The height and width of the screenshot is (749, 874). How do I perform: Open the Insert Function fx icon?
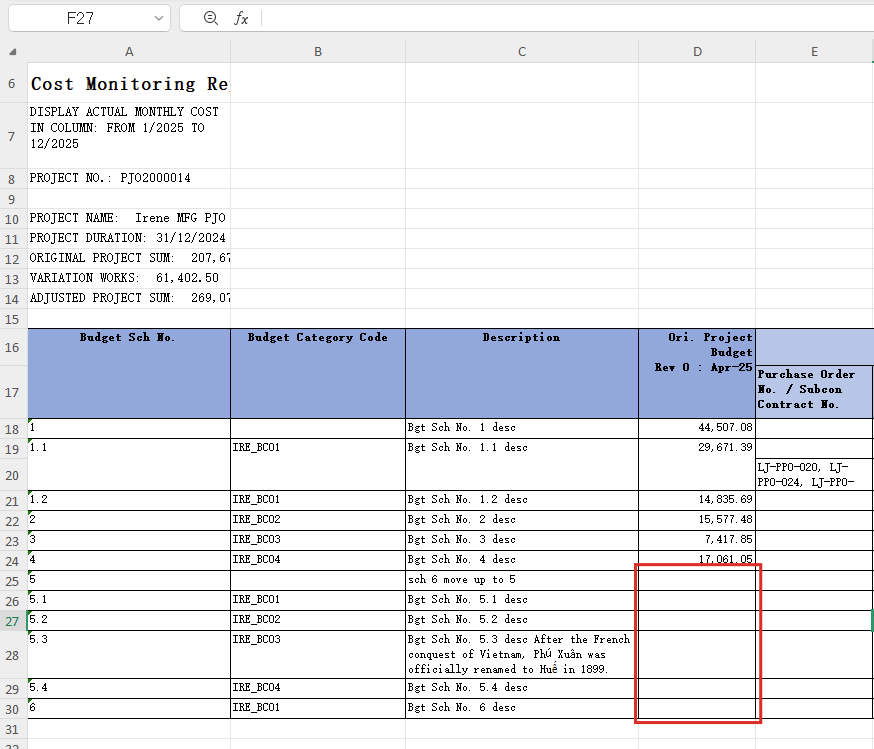241,18
